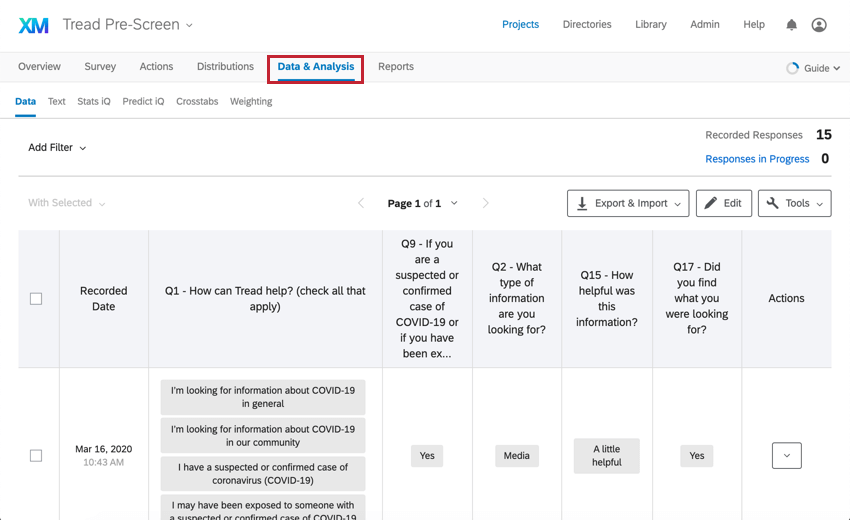Open the Stats iQ sub-tab
The image size is (850, 520).
(x=93, y=101)
